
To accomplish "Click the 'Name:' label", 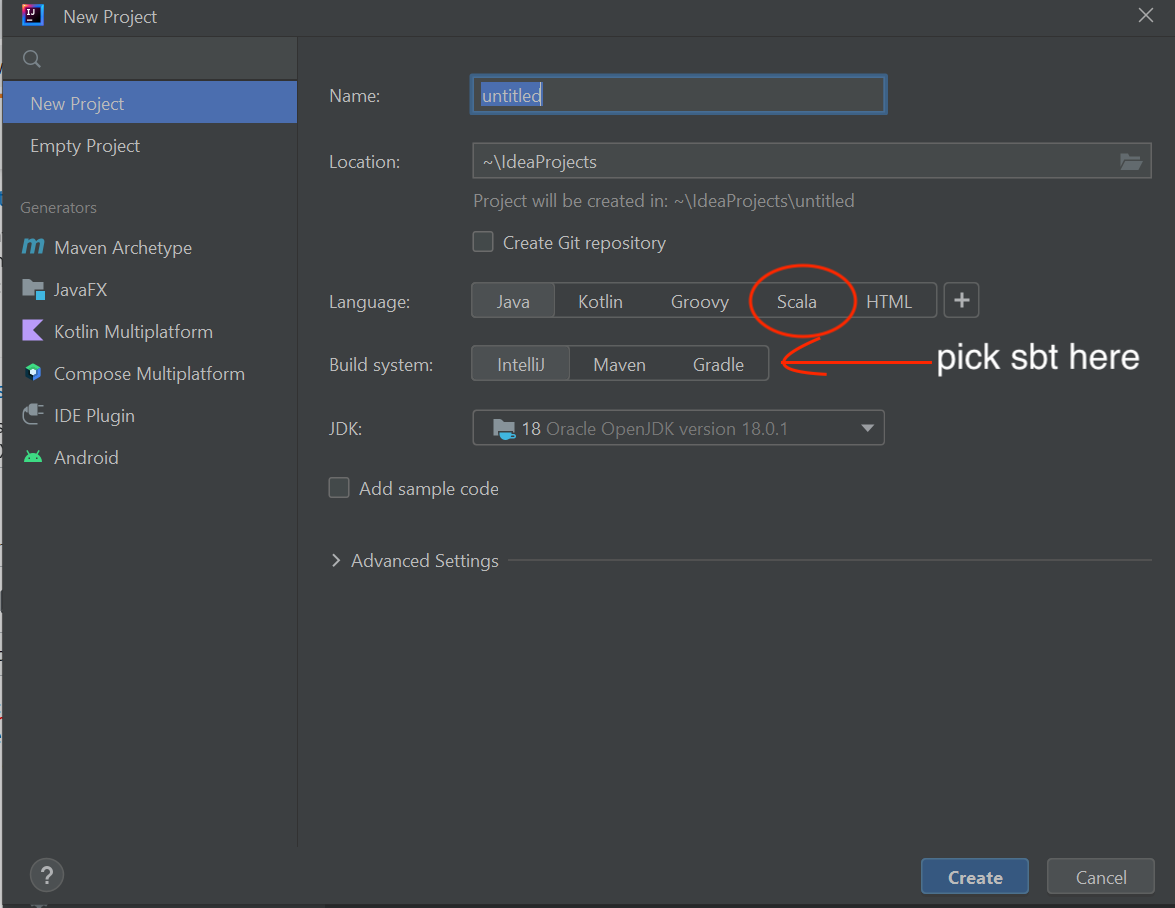I will click(354, 96).
